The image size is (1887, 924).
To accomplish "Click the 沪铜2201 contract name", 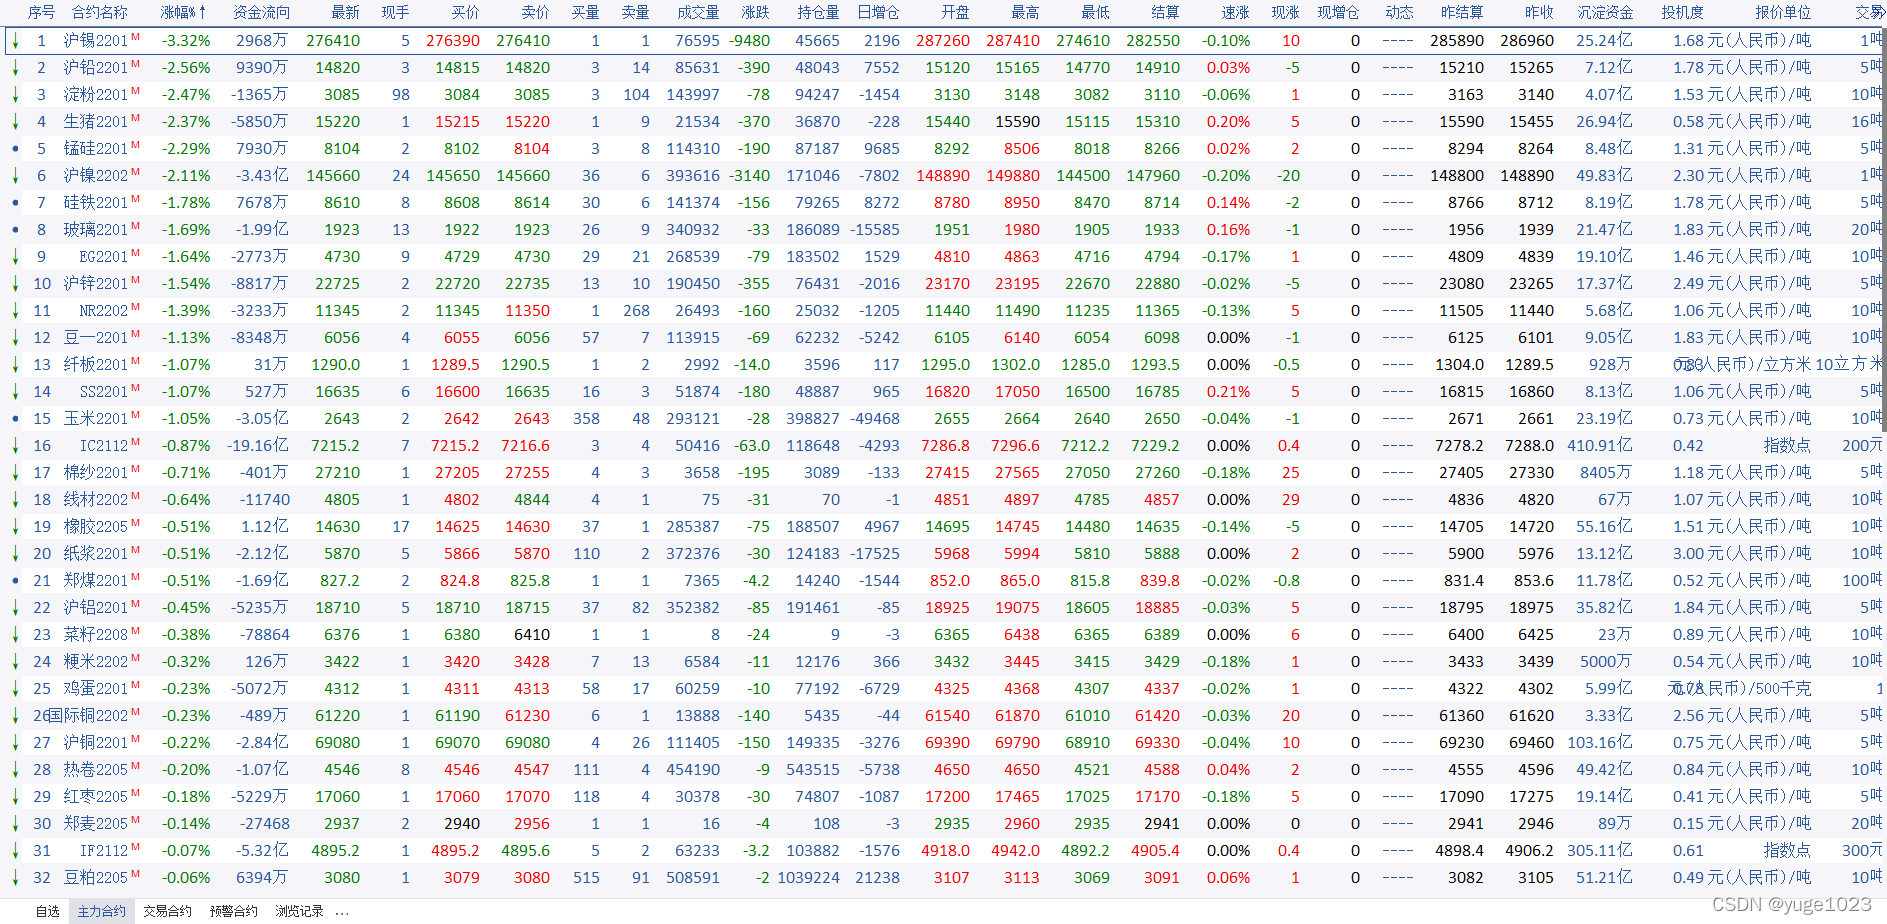I will [96, 743].
